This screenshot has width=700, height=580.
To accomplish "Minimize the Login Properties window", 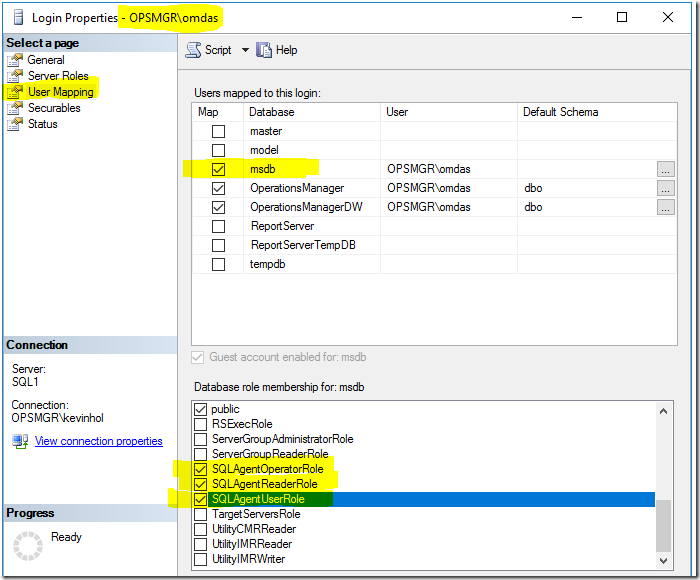I will click(577, 17).
